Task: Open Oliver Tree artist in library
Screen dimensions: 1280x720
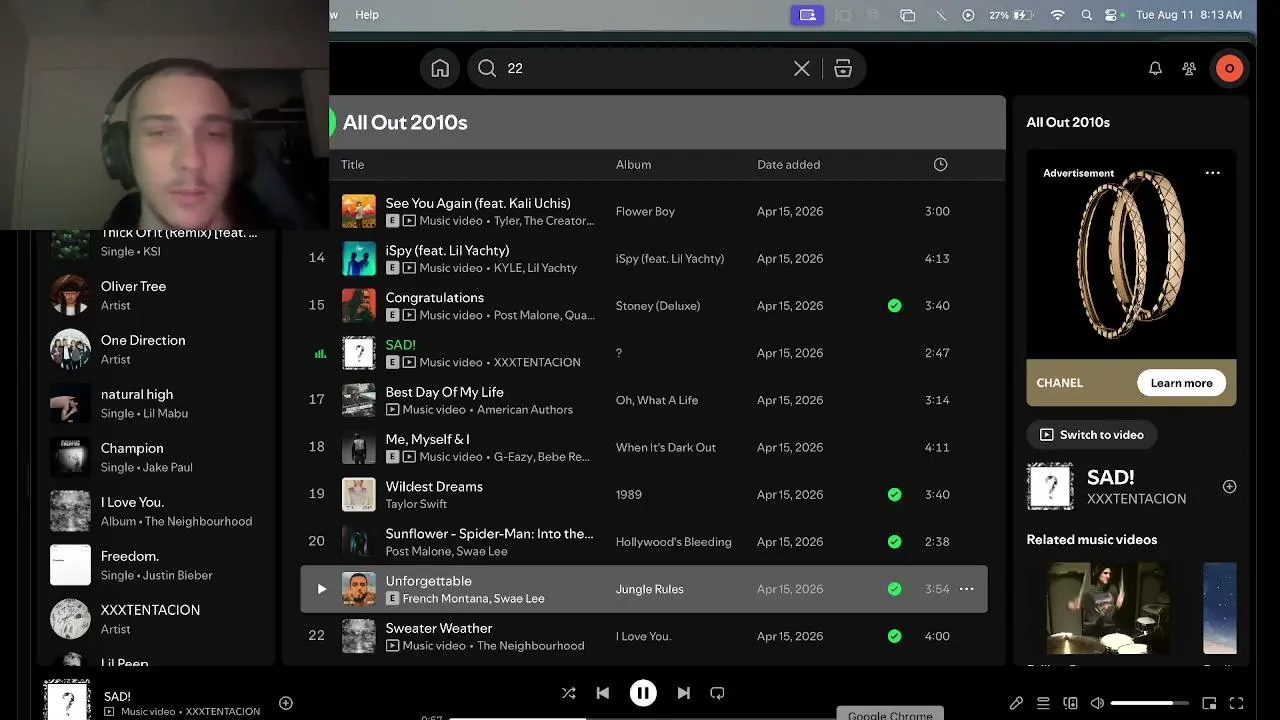Action: coord(156,295)
